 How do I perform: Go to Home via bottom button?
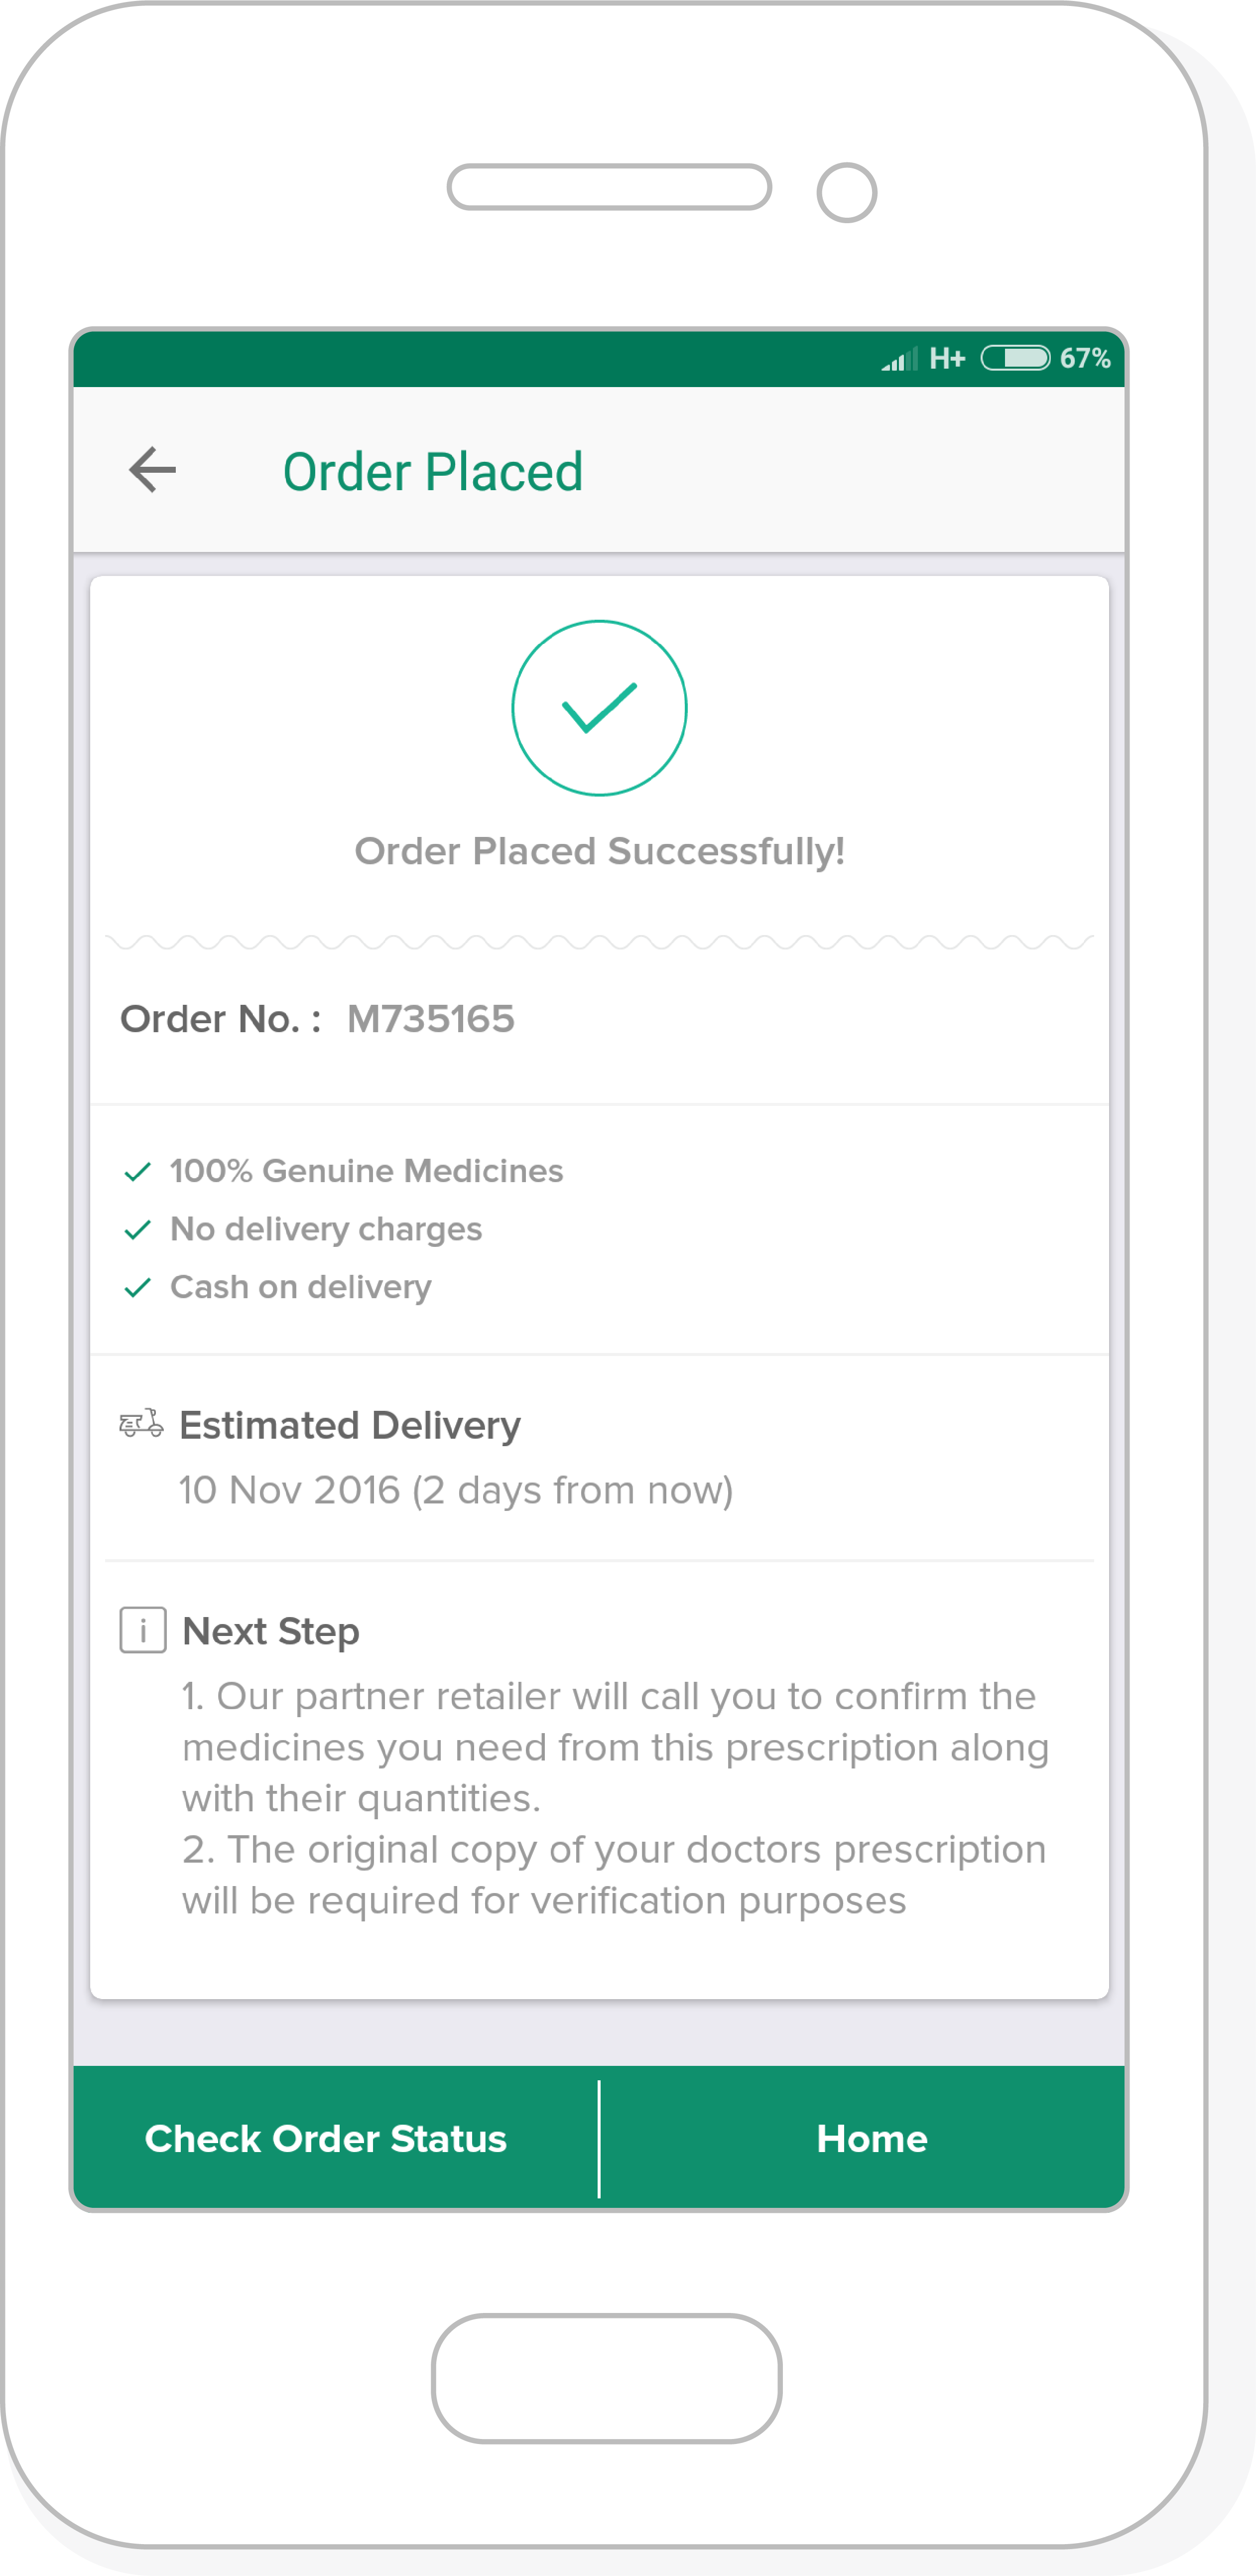pyautogui.click(x=871, y=2139)
